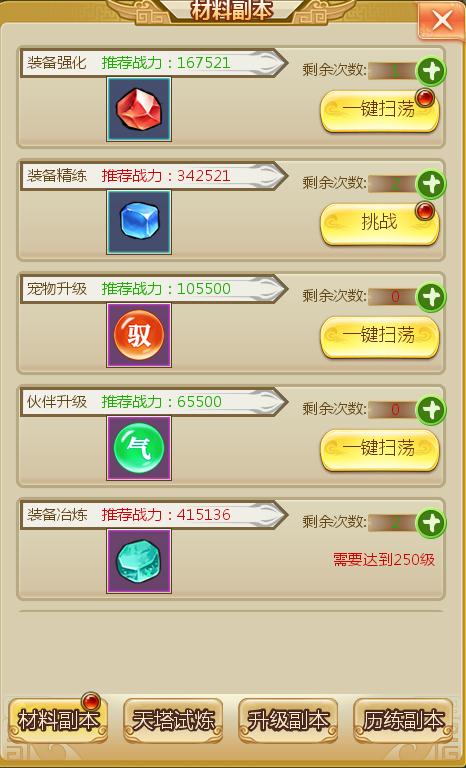This screenshot has width=466, height=768.
Task: Add attempts with 伙伴升级 plus icon
Action: click(431, 410)
